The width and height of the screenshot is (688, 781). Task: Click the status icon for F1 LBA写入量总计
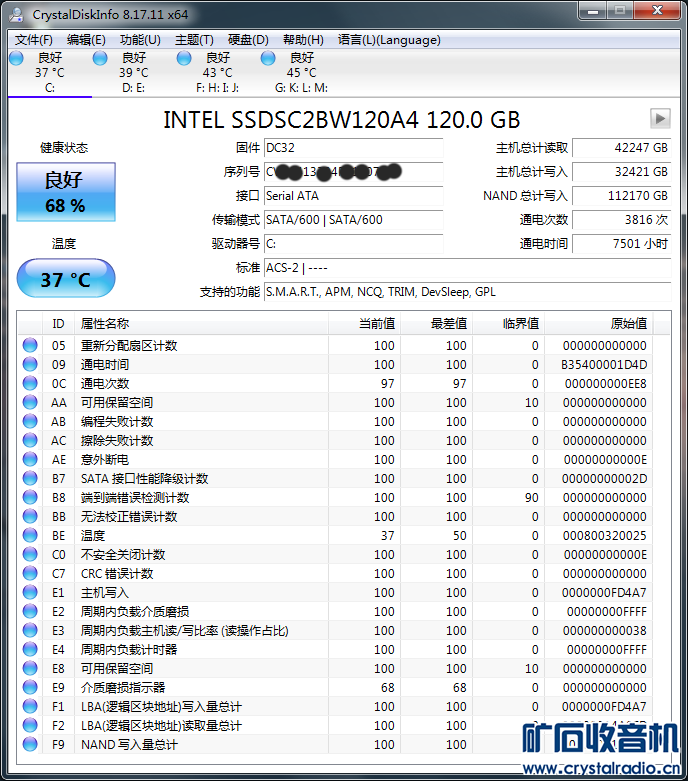30,706
